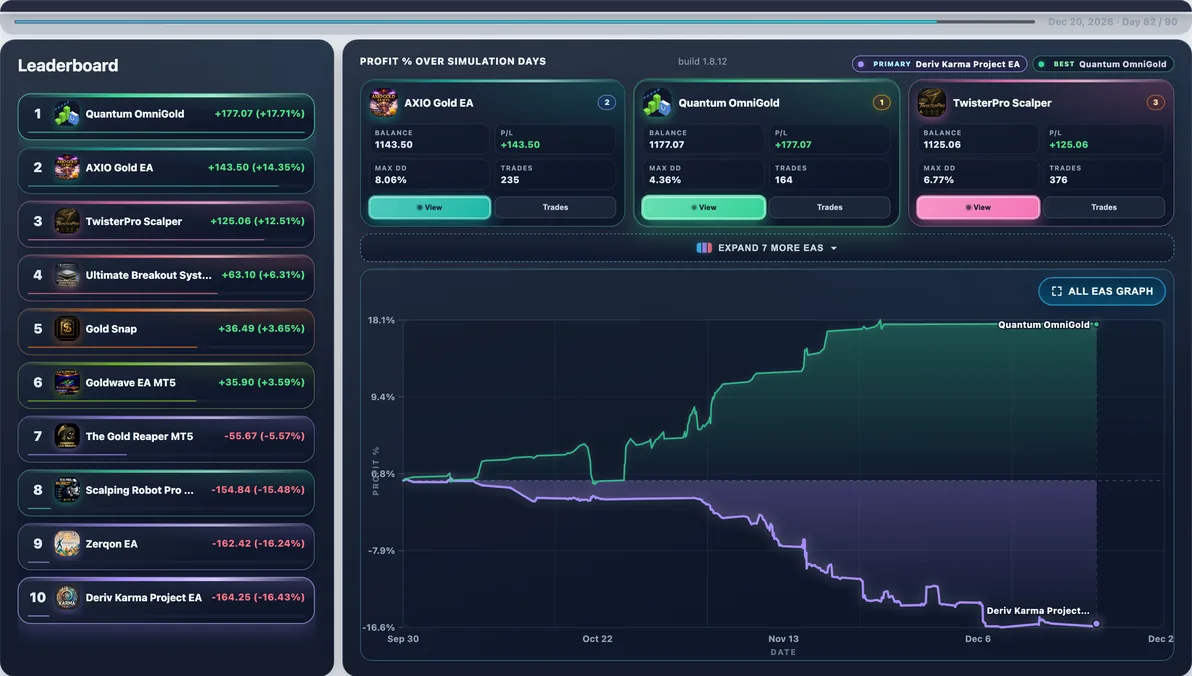Click the Dec 20, 2026 Day 82/90 label
The image size is (1192, 676).
point(1112,22)
